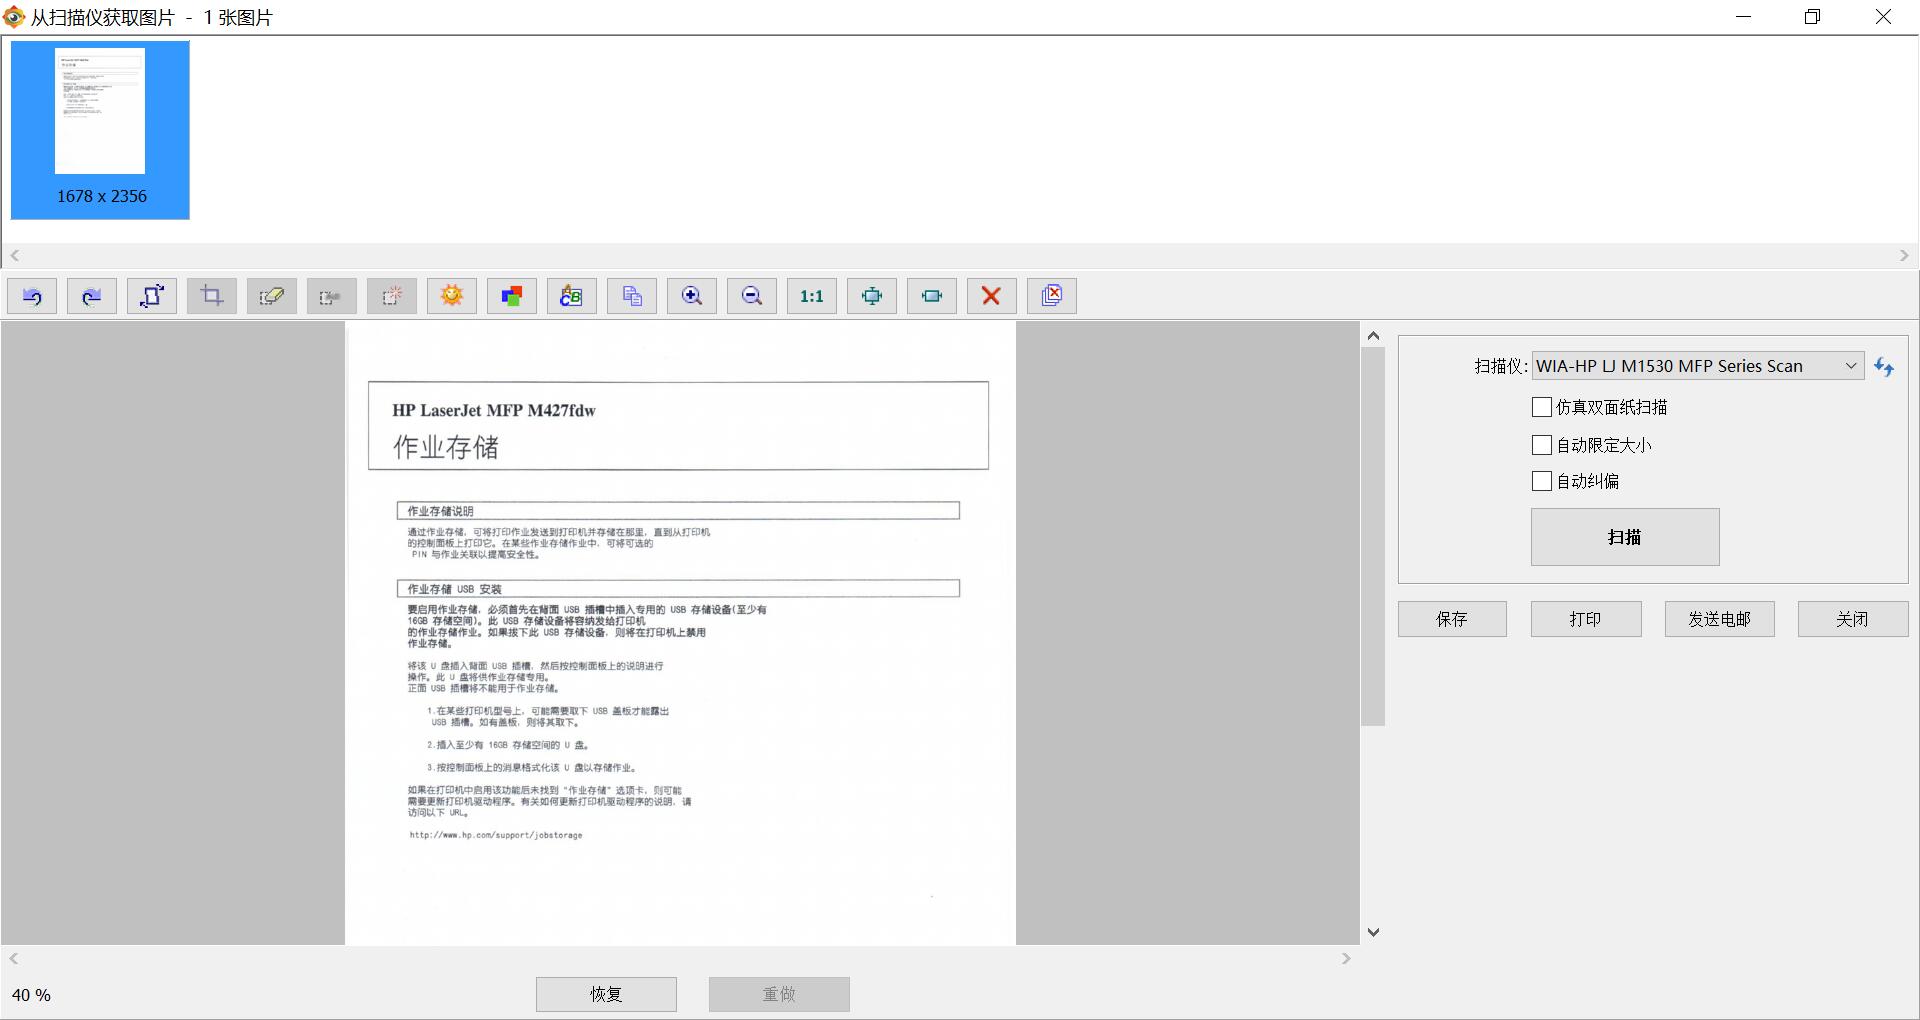The height and width of the screenshot is (1020, 1920).
Task: Click the selection sparkle effect icon
Action: point(392,296)
